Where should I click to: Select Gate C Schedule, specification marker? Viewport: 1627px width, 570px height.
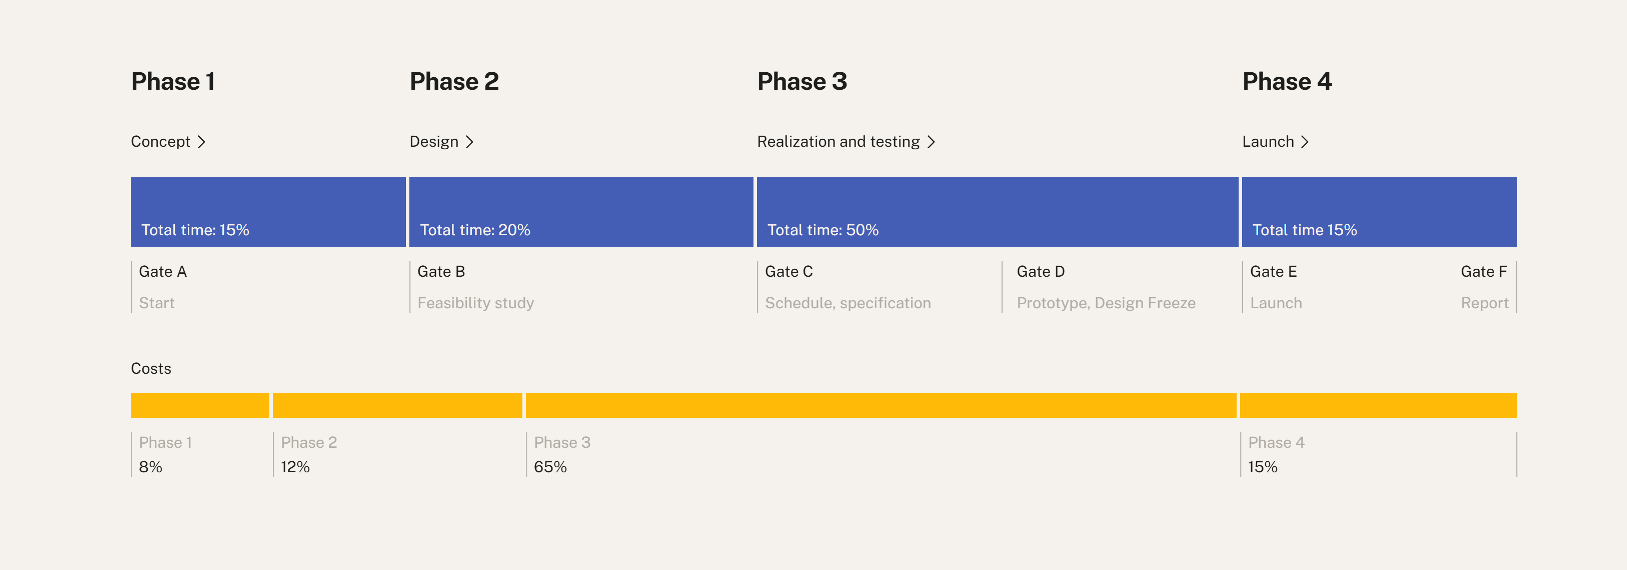click(x=847, y=287)
